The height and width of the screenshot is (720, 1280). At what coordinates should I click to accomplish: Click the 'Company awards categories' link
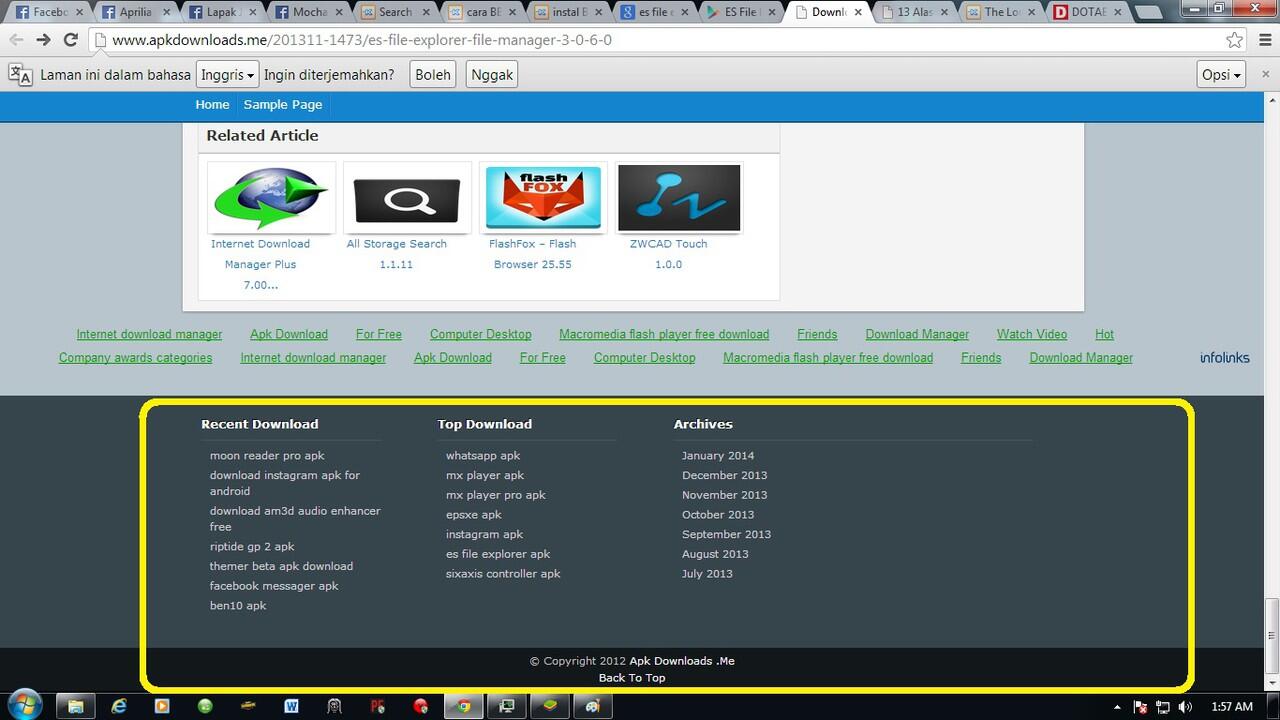tap(135, 357)
